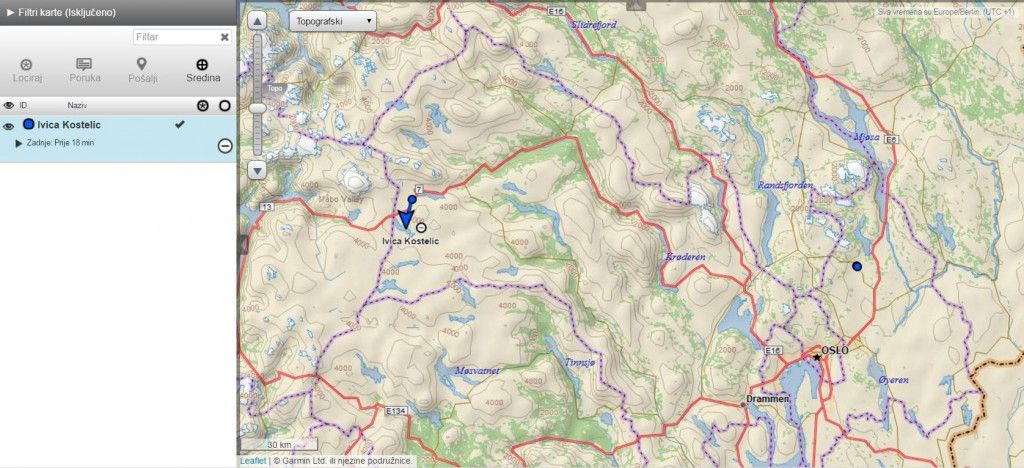1024x468 pixels.
Task: Sort list by Naziv column
Action: click(x=77, y=105)
